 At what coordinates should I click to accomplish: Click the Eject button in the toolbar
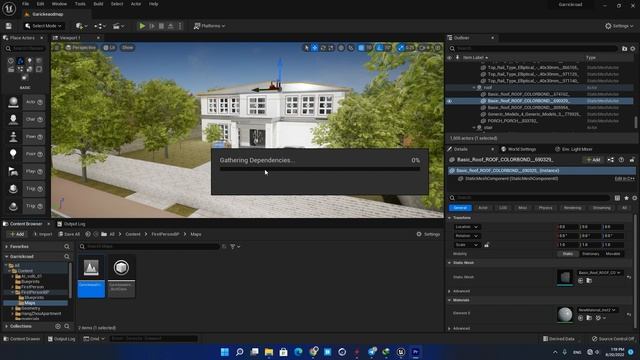171,26
